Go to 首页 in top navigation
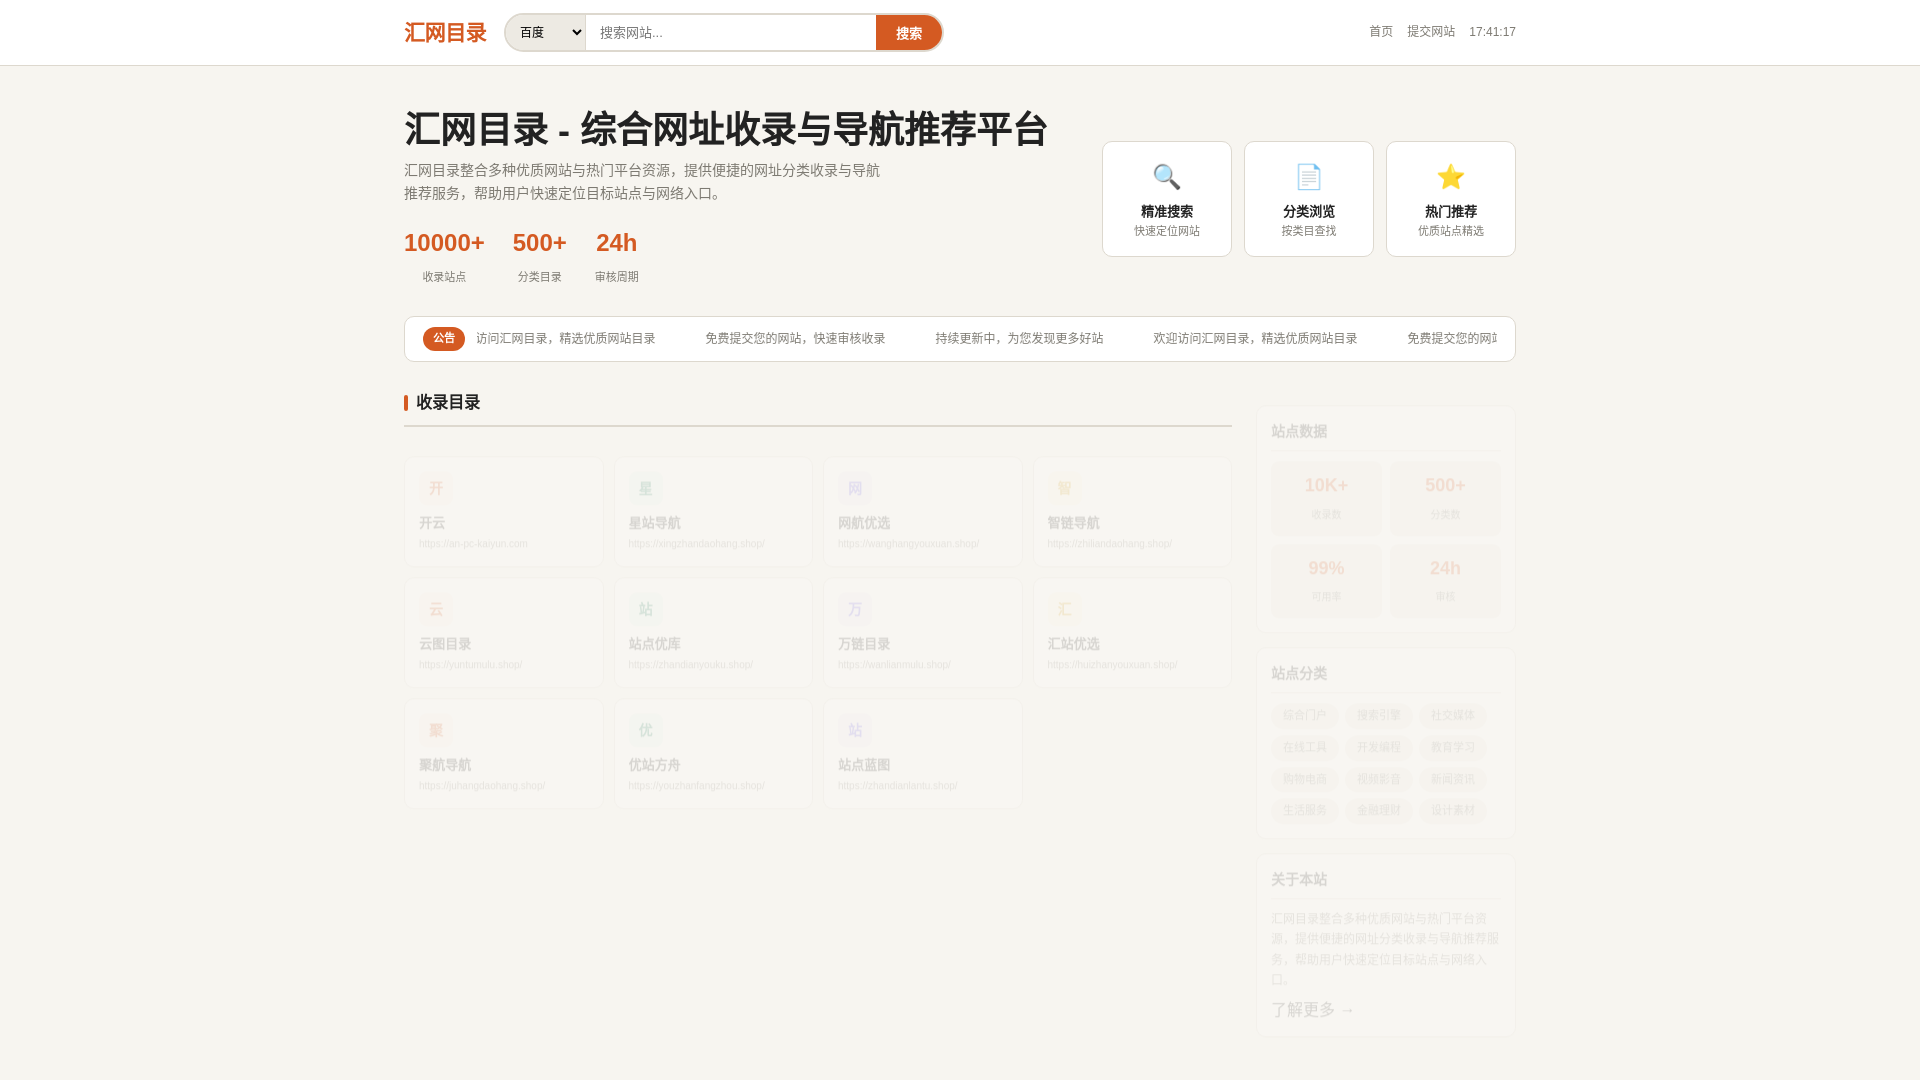The image size is (1920, 1080). coord(1381,32)
